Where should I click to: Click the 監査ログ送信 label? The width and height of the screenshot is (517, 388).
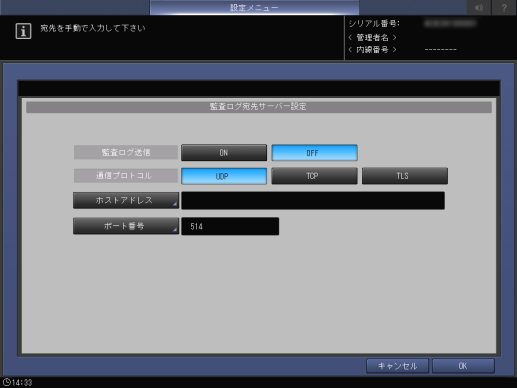click(126, 152)
